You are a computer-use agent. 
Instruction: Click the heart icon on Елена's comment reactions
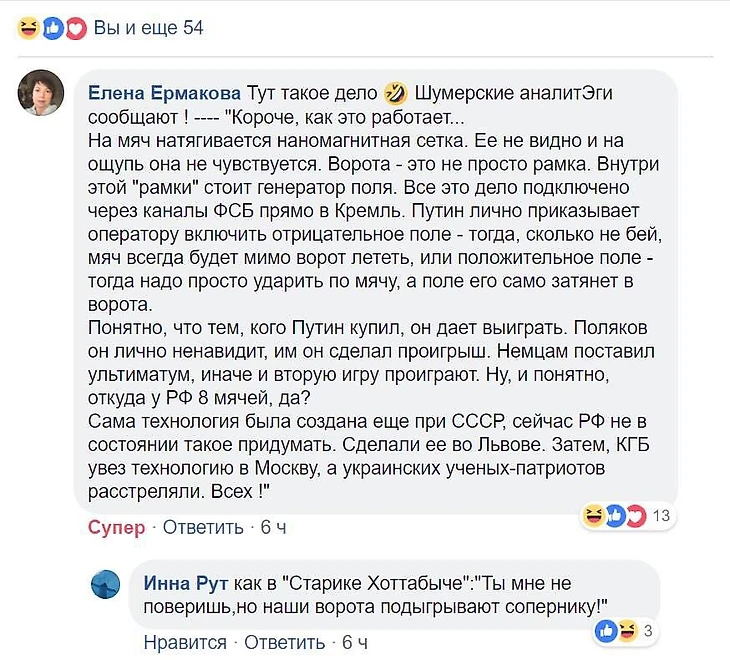pos(634,516)
